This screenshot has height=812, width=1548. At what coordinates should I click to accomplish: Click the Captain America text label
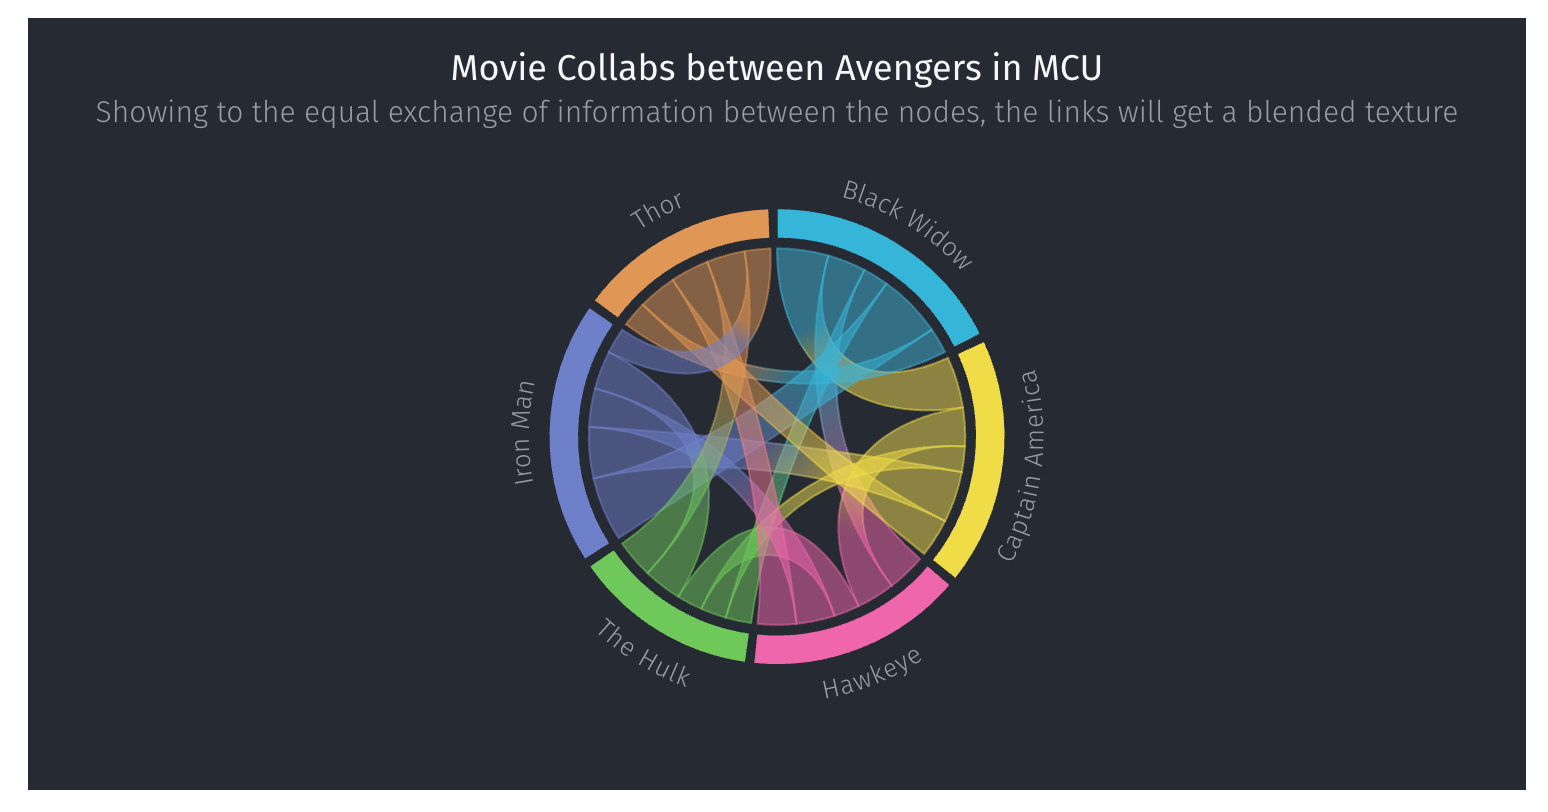pyautogui.click(x=1020, y=465)
